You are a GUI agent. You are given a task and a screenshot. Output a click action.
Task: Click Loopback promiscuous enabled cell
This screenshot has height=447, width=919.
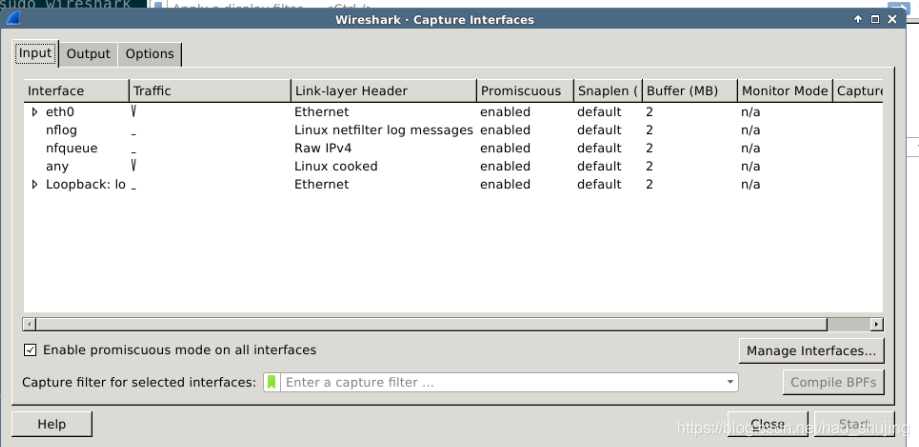505,185
